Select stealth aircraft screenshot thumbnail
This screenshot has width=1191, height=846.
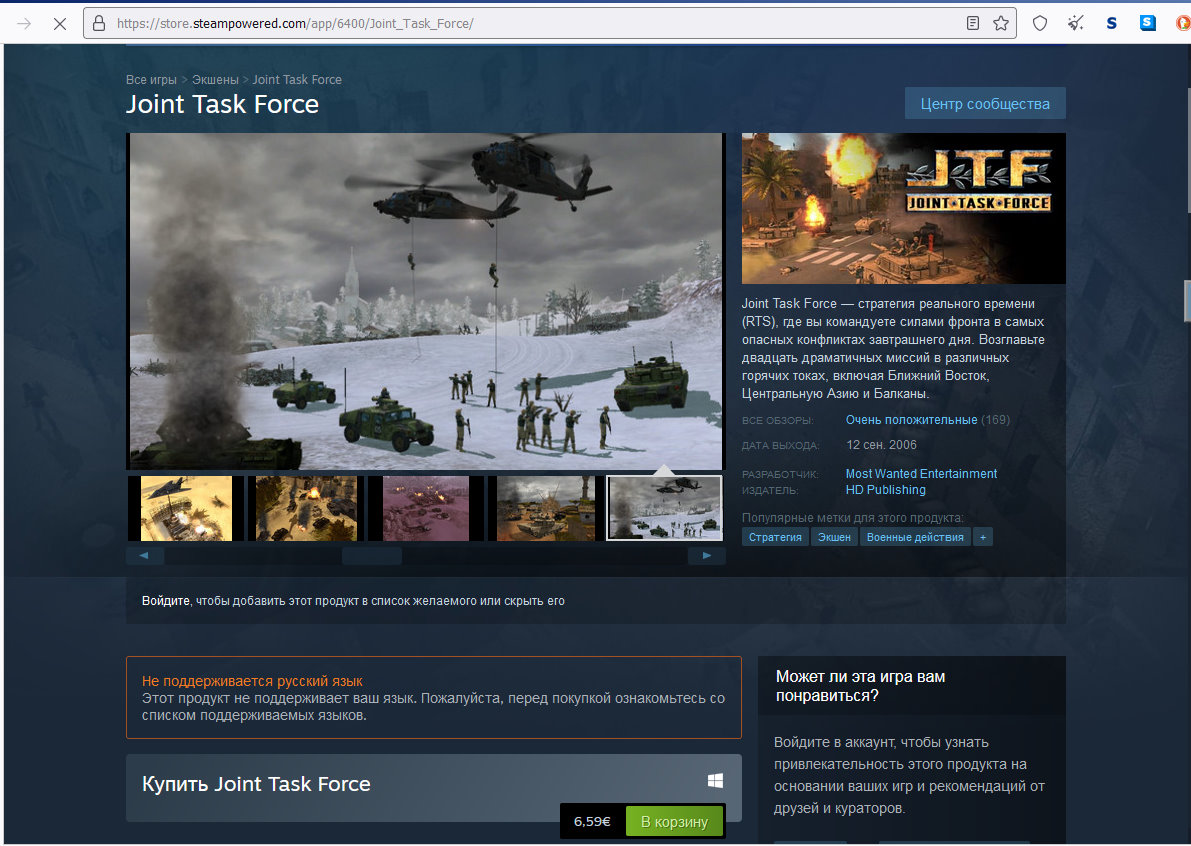coord(186,508)
